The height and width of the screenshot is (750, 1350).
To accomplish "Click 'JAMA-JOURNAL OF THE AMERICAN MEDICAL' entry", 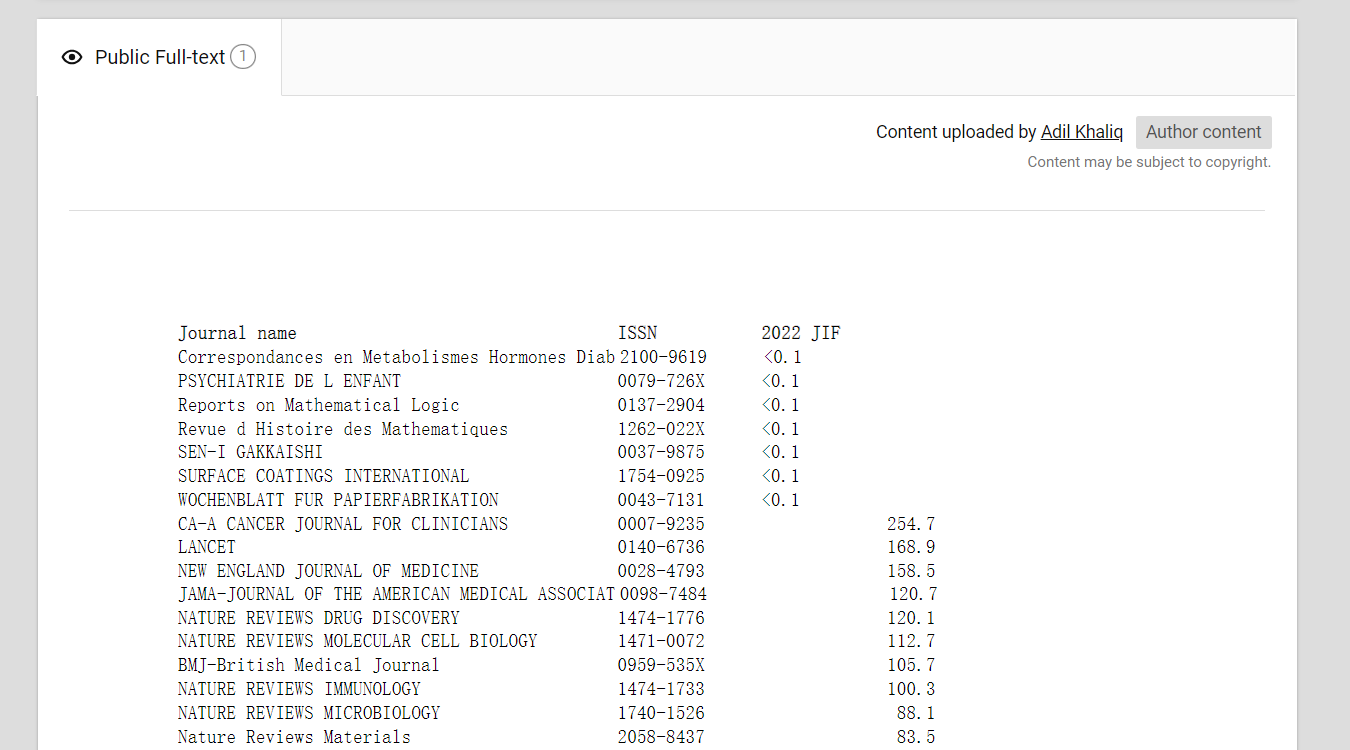I will pos(396,594).
